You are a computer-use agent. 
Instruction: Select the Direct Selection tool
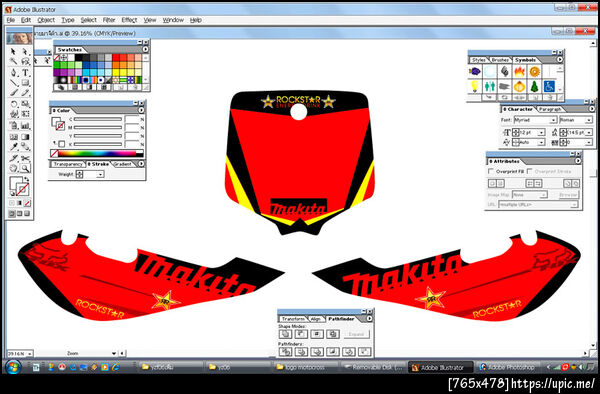coord(25,51)
